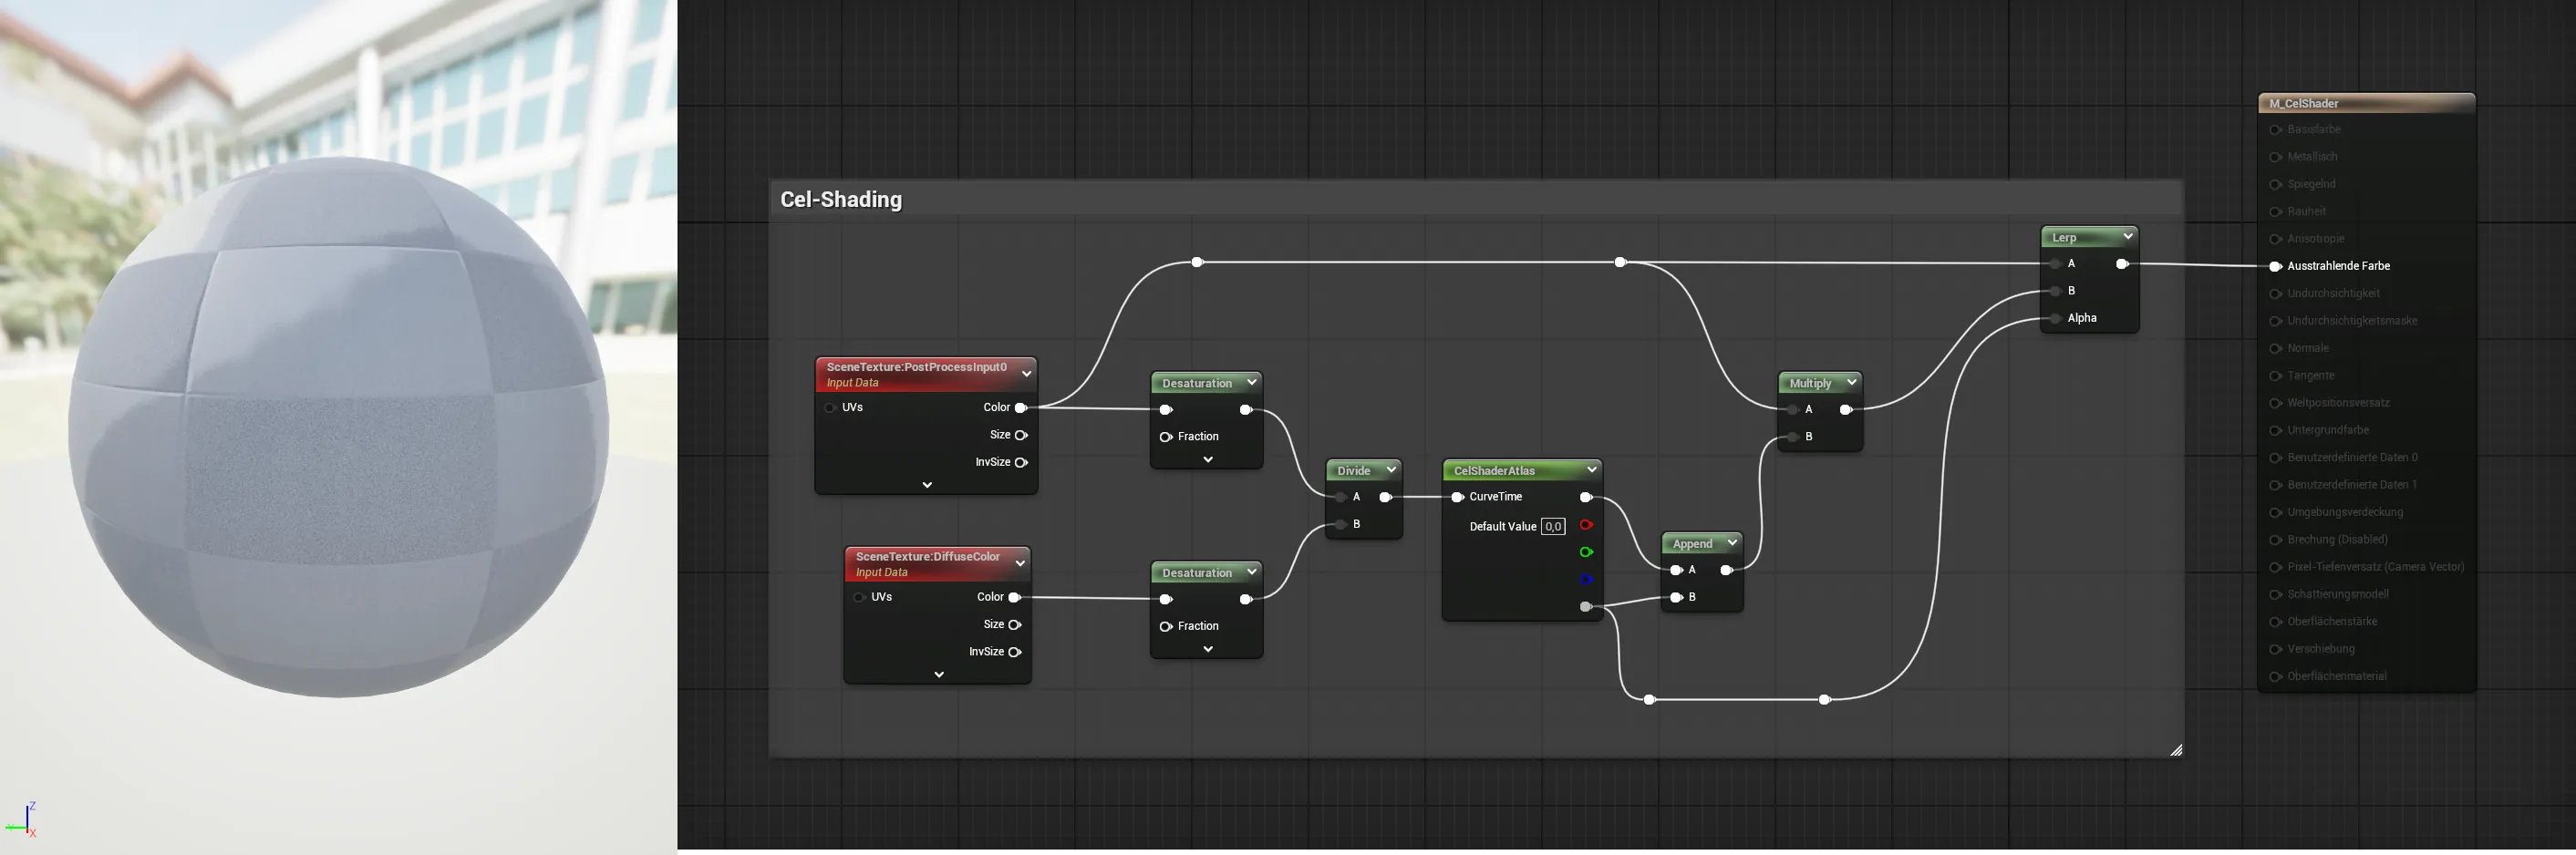Click the Basisfarbe pin on M_CelShader node
This screenshot has width=2576, height=855.
pyautogui.click(x=2275, y=130)
